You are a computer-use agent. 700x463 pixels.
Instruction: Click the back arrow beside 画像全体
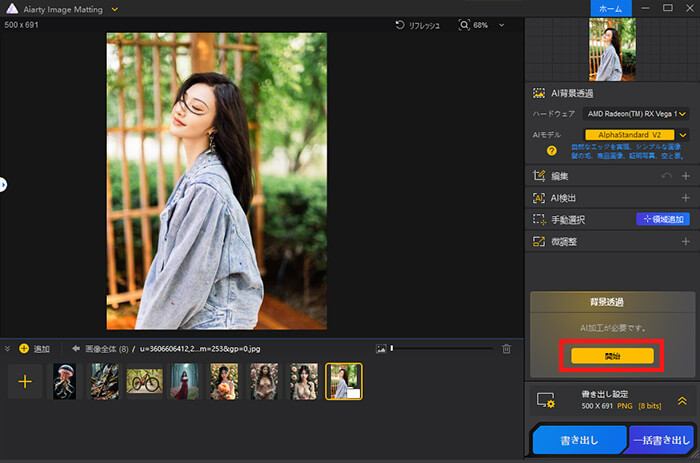[x=76, y=349]
